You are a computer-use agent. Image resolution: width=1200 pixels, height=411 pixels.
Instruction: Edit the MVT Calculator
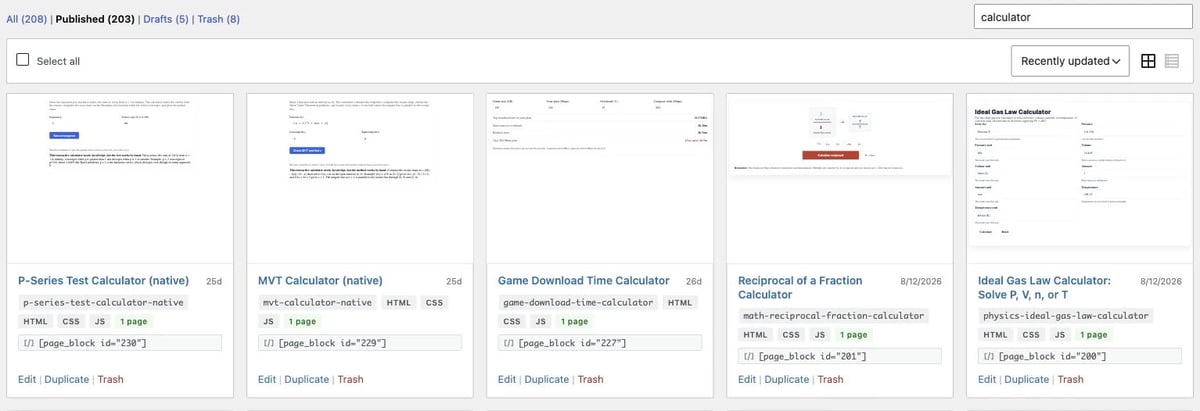(x=267, y=380)
